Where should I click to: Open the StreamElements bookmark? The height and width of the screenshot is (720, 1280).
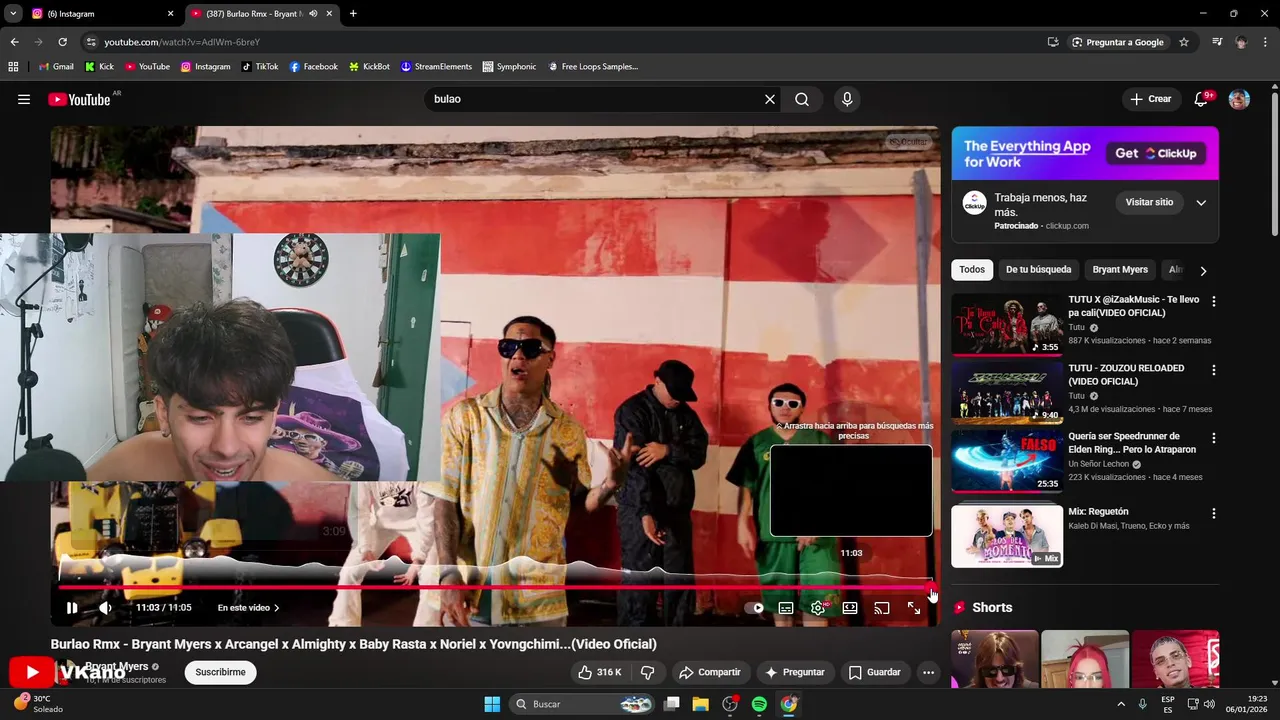(436, 67)
